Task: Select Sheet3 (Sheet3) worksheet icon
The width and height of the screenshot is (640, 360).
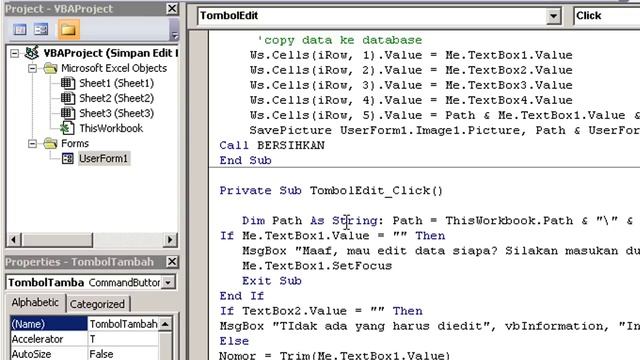Action: 68,113
